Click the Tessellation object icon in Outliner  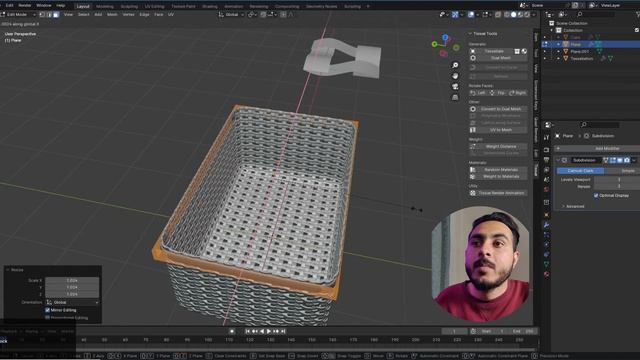(x=566, y=58)
